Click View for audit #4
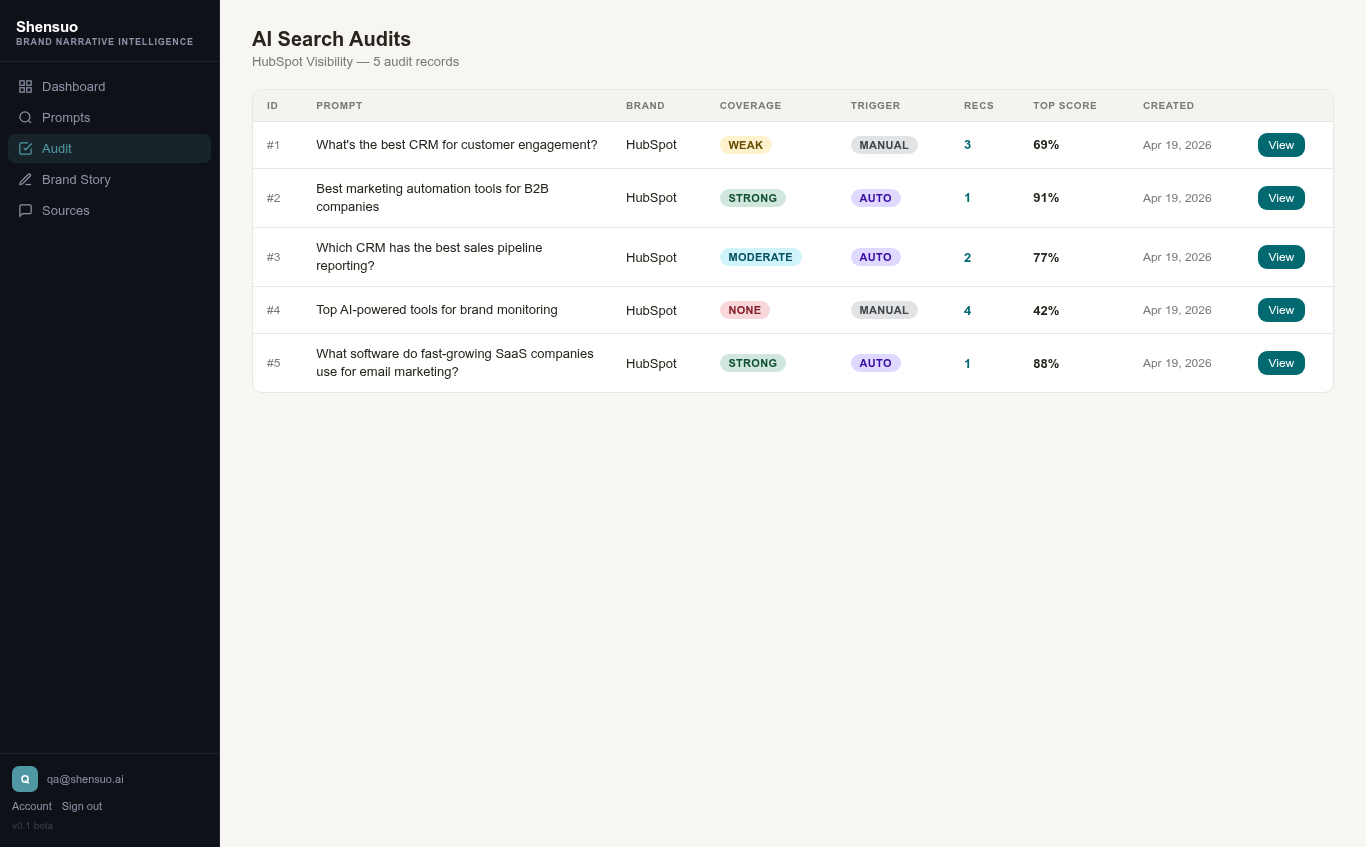The height and width of the screenshot is (847, 1366). [1281, 310]
